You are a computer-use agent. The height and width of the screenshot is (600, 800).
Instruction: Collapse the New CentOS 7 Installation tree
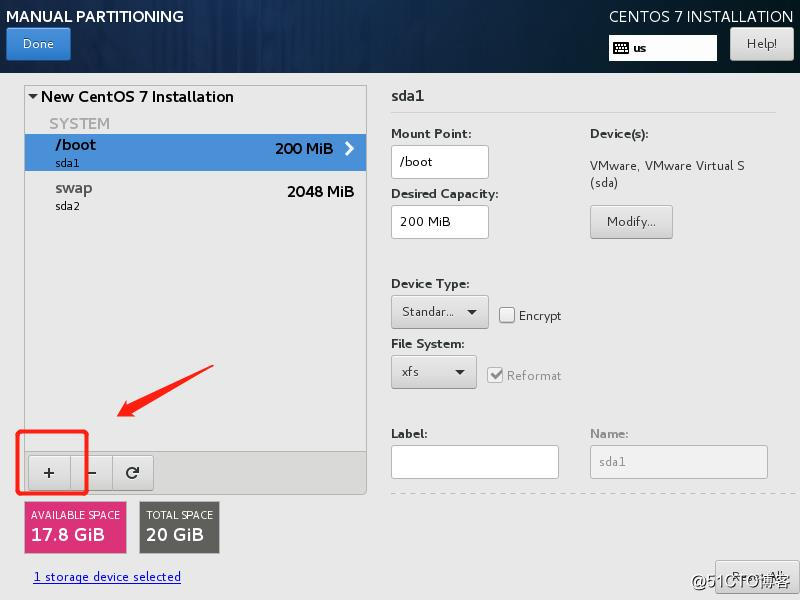pos(33,96)
